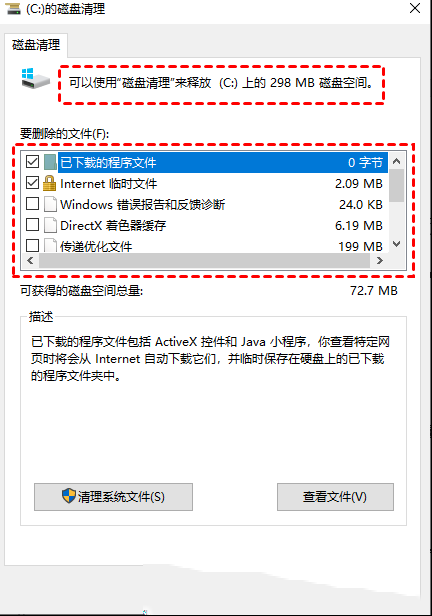This screenshot has width=432, height=616.
Task: Click the 查看文件(V) button
Action: [x=335, y=497]
